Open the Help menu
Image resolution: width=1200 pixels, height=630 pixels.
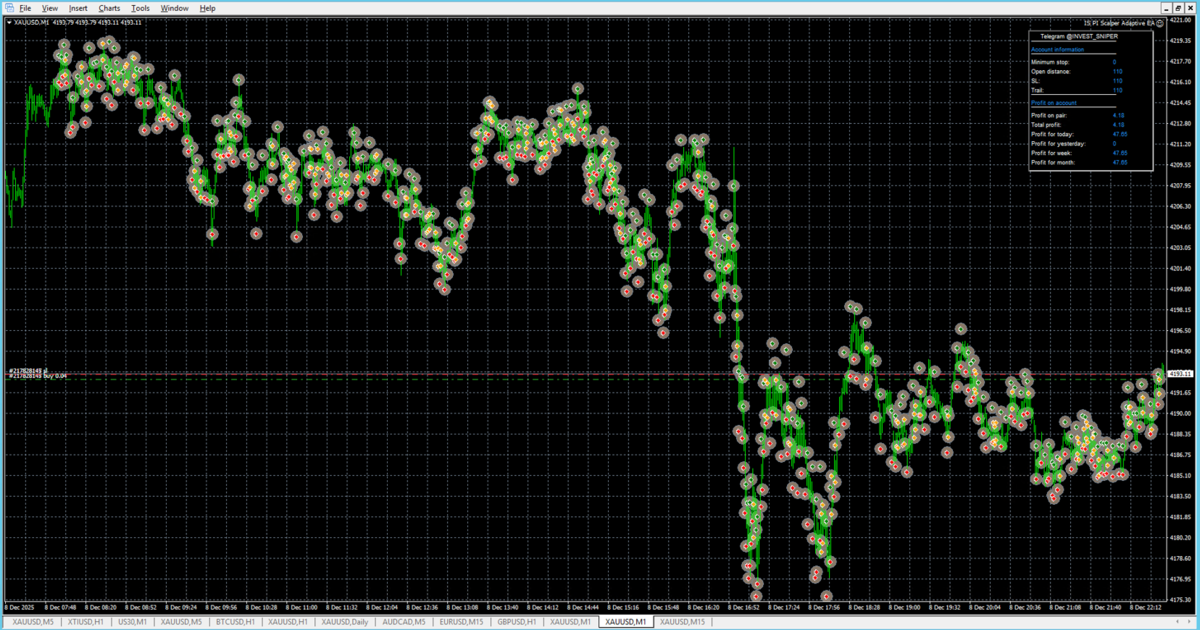[x=207, y=8]
